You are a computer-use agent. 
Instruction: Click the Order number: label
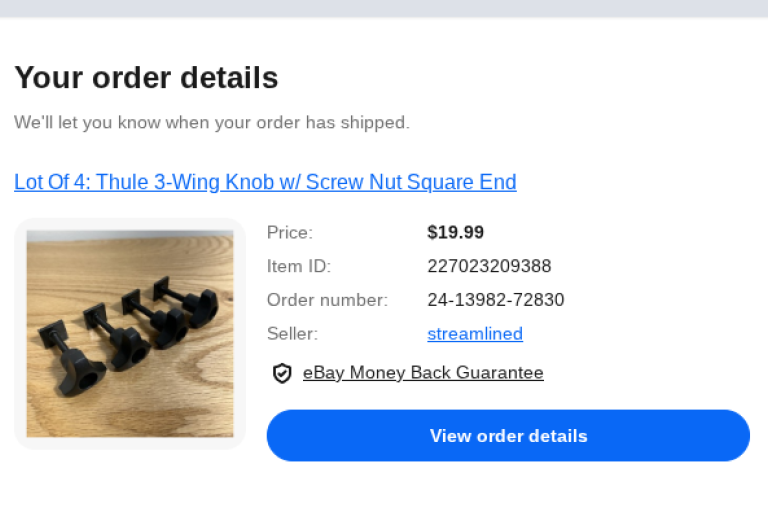click(327, 300)
